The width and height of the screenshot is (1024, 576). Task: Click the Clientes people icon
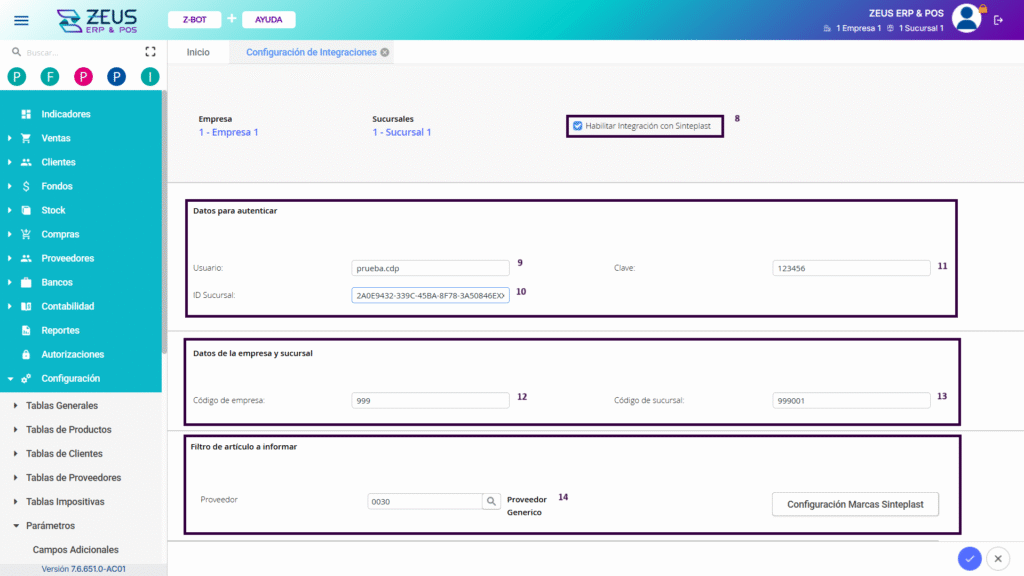pos(26,162)
